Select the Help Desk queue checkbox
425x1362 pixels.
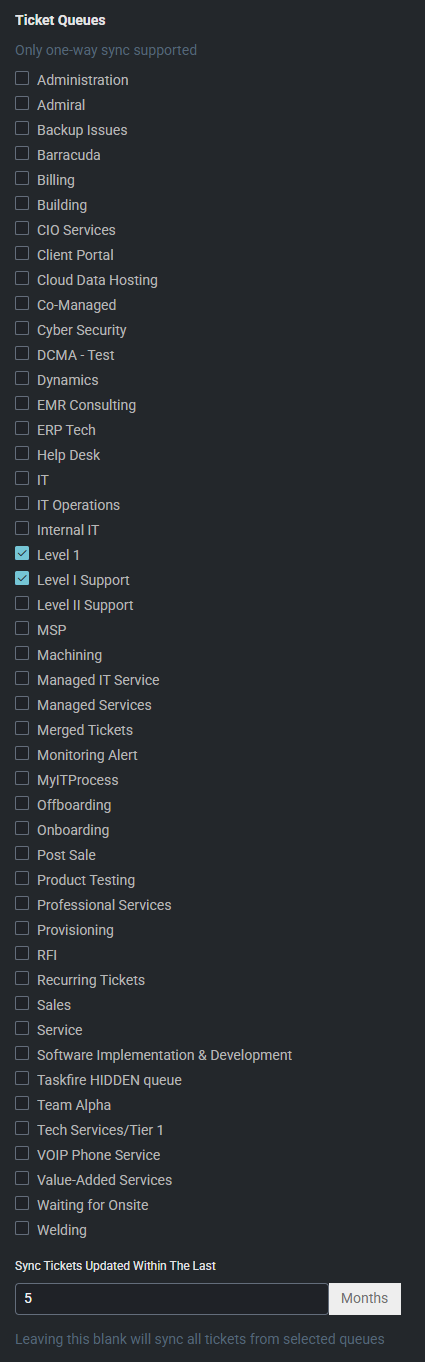pos(22,453)
